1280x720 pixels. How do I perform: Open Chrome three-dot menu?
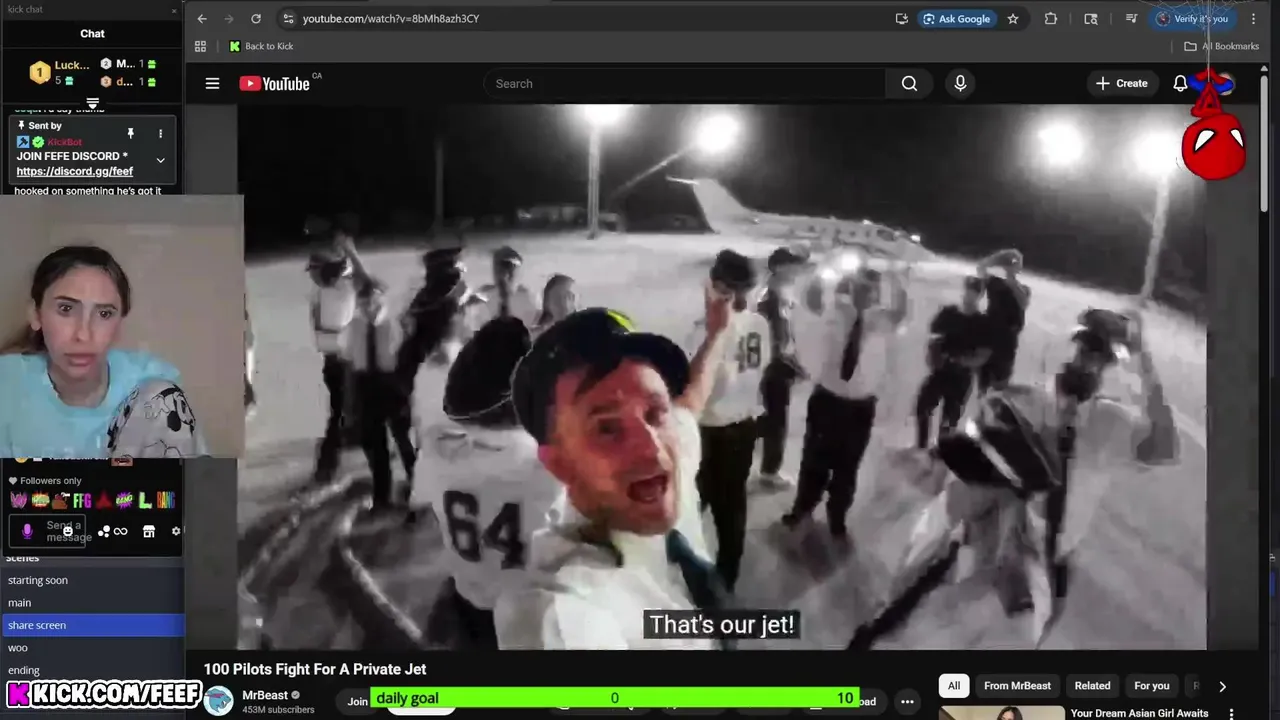[x=1253, y=18]
